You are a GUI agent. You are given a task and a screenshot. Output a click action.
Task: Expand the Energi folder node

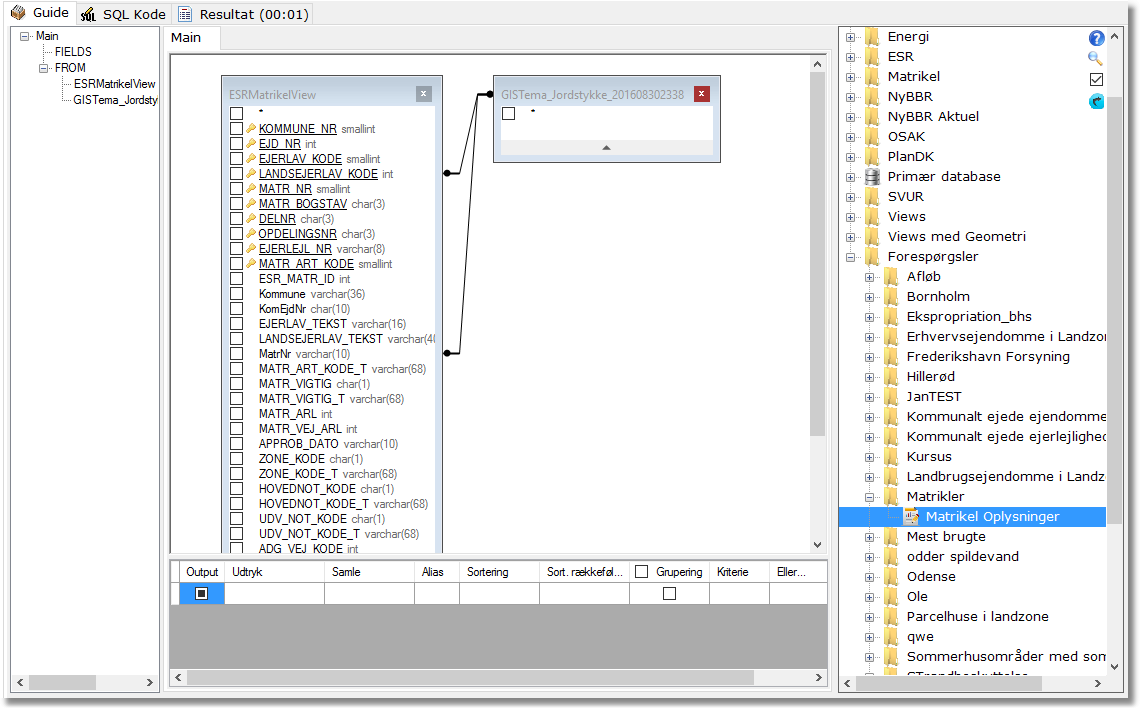point(851,37)
